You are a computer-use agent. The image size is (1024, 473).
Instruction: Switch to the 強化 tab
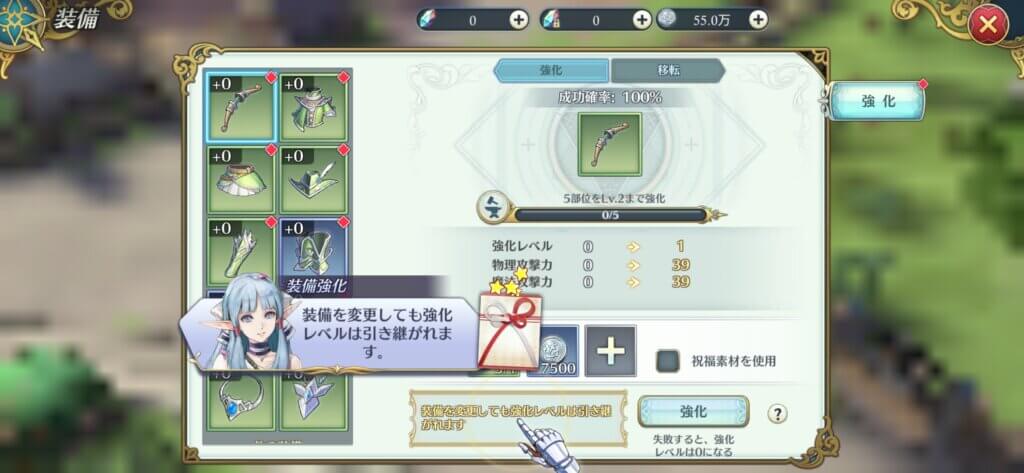coord(551,71)
